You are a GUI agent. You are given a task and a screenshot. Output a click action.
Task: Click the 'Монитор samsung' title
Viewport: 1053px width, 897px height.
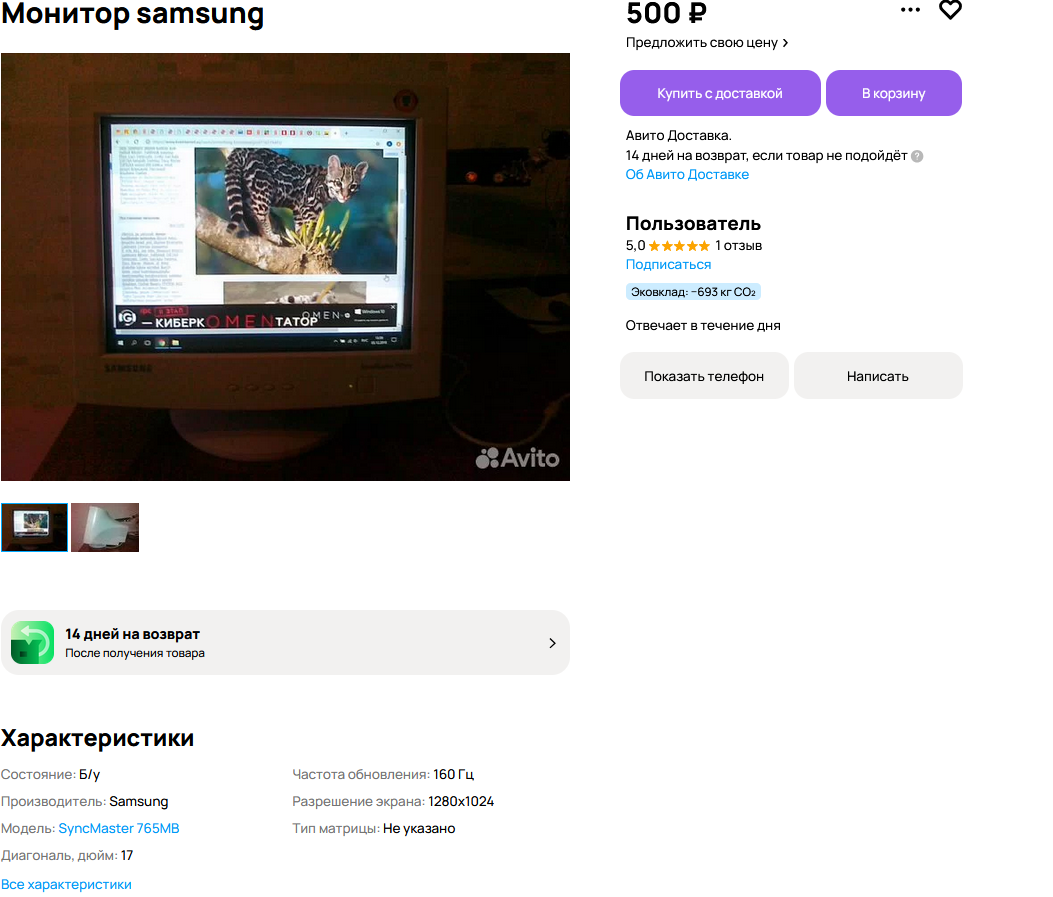point(132,14)
